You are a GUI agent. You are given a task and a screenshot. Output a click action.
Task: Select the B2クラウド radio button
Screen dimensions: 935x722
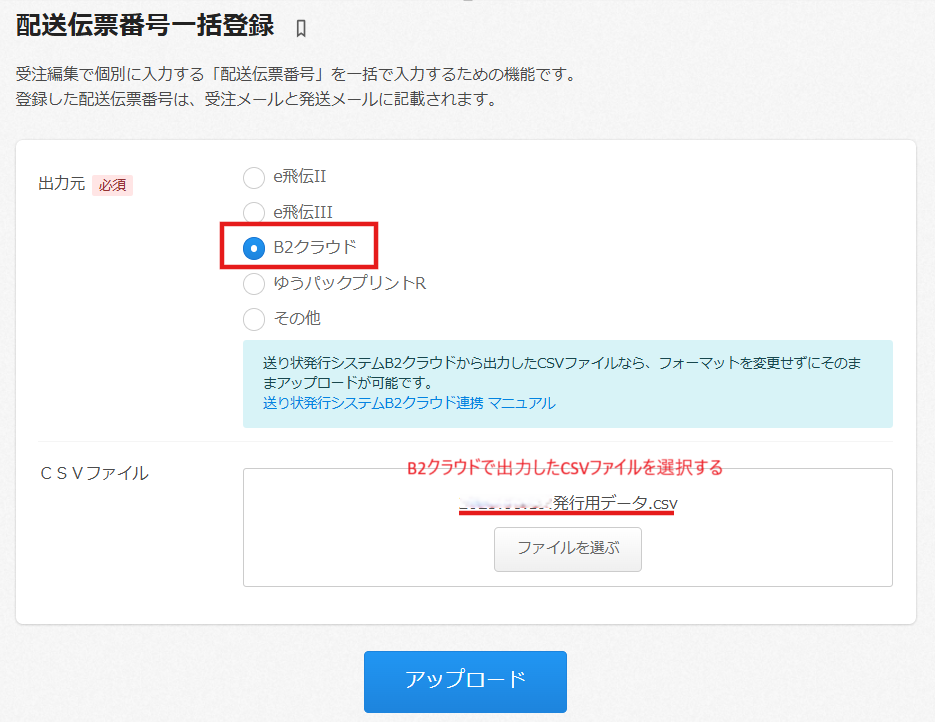254,247
